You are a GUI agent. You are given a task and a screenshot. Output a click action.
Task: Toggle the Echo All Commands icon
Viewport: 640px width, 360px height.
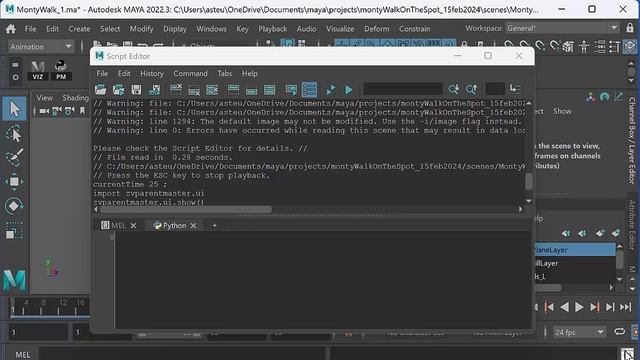[291, 89]
